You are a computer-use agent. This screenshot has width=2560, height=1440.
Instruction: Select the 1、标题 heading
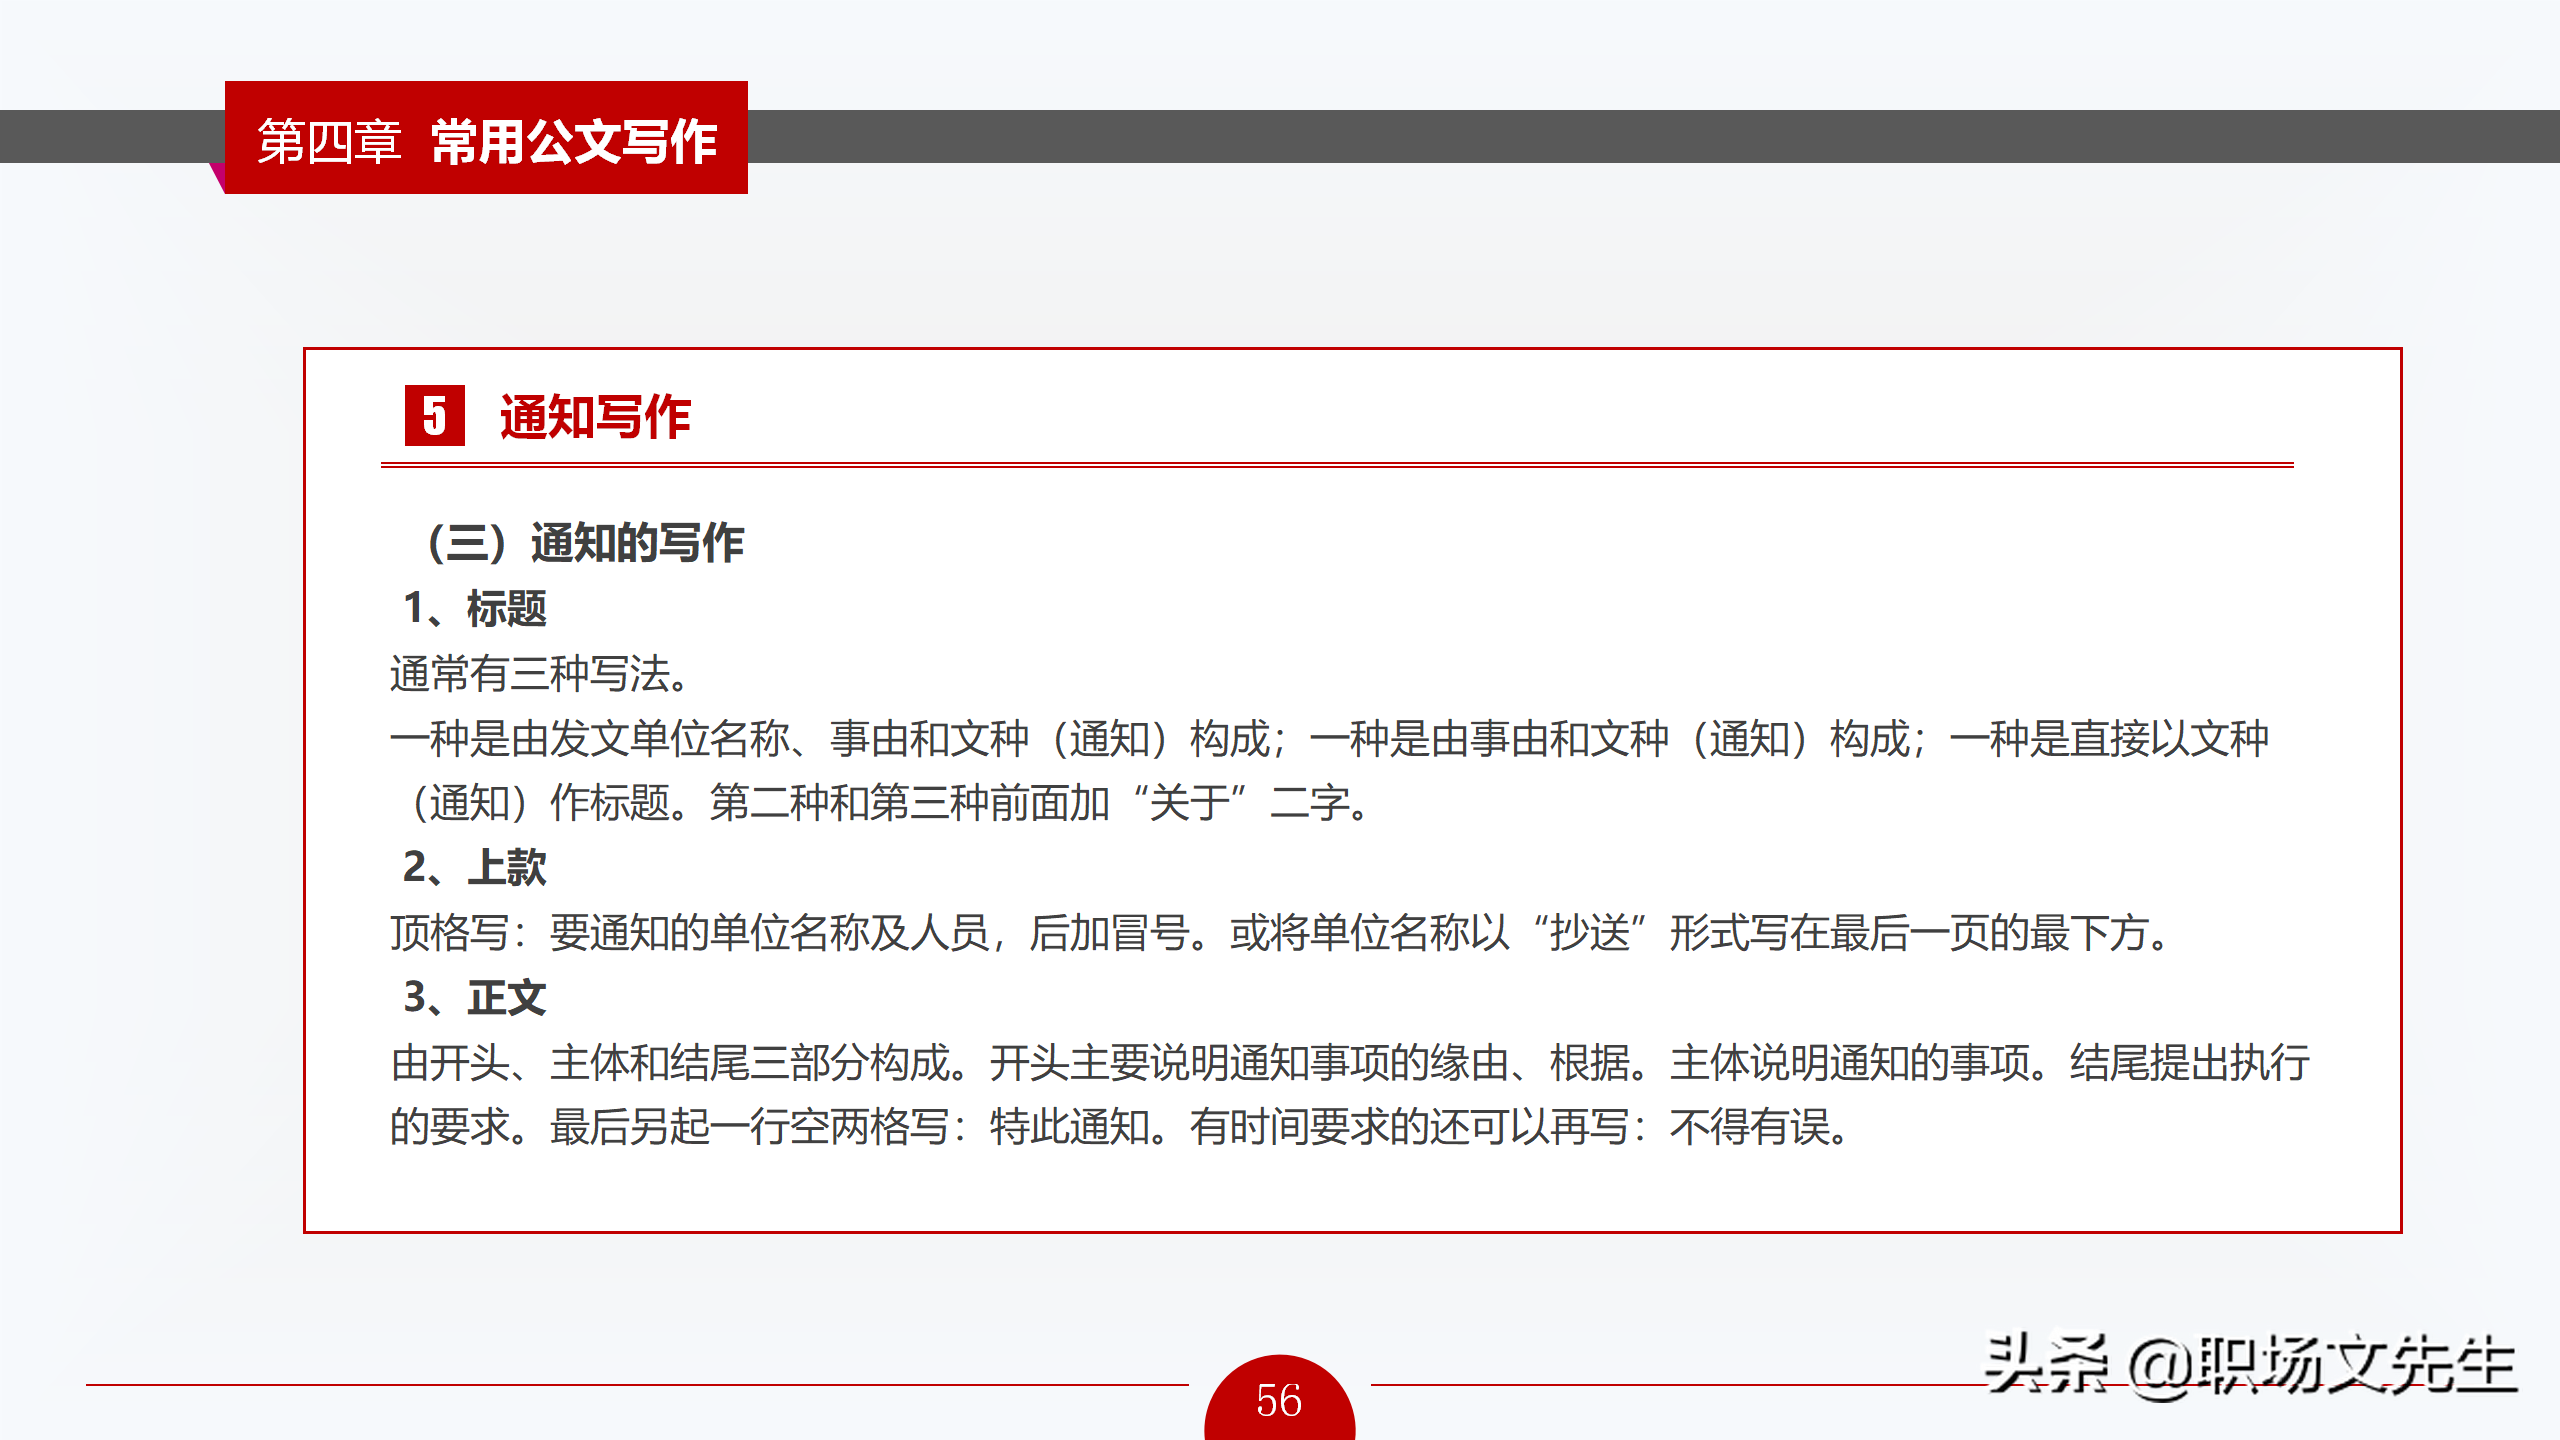475,608
